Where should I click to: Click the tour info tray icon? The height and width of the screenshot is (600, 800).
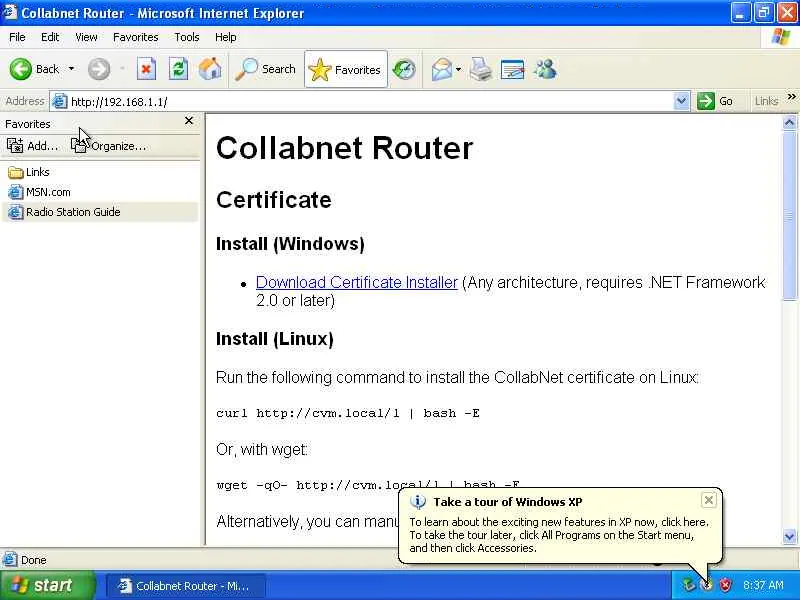[707, 585]
